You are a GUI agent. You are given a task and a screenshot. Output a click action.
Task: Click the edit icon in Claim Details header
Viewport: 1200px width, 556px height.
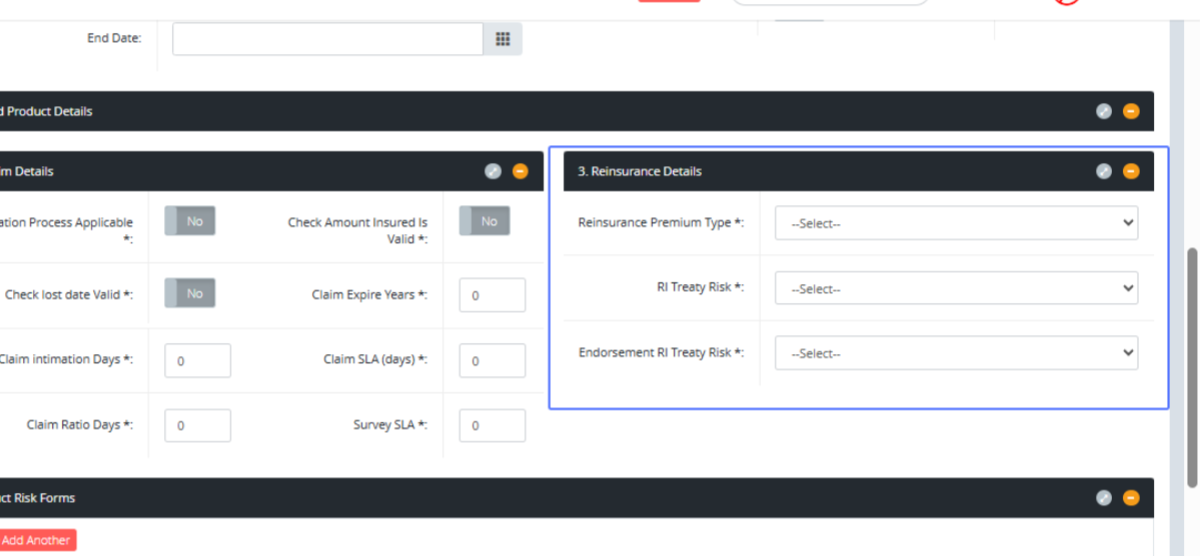pyautogui.click(x=493, y=171)
